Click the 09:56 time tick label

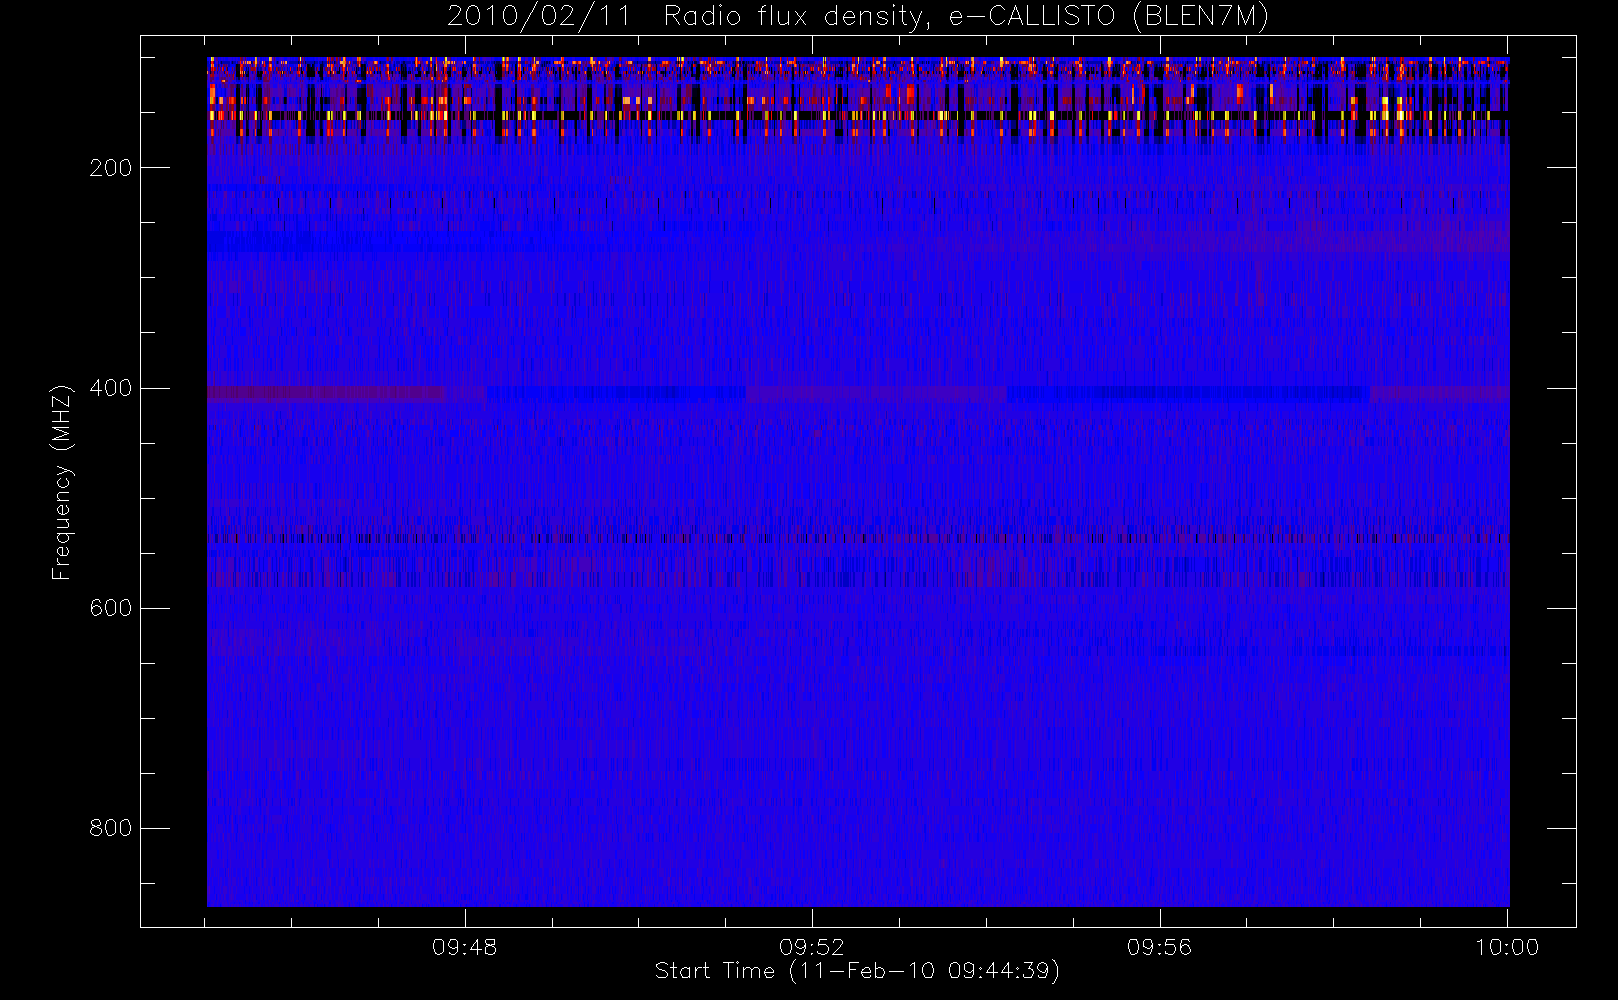(1160, 947)
